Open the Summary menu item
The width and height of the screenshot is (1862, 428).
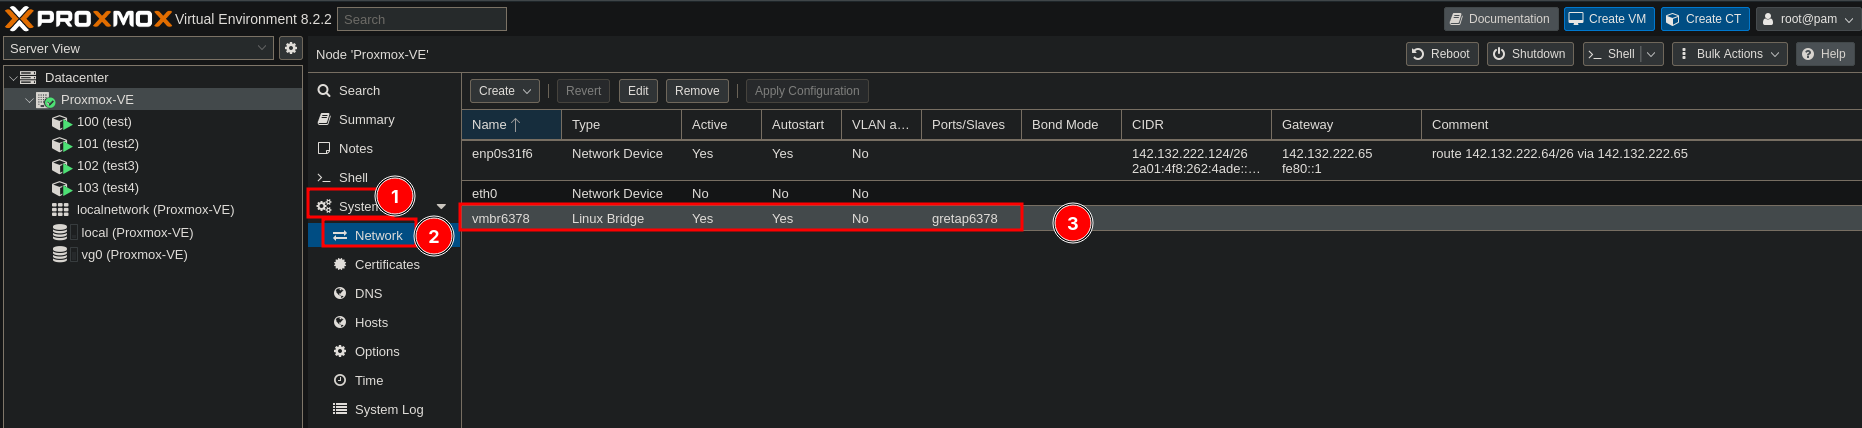pos(384,120)
